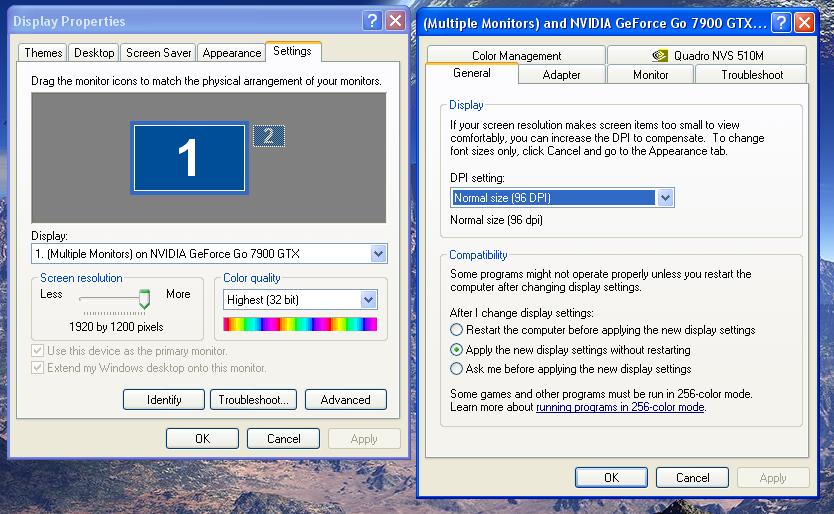Click the Identify button
The image size is (834, 514).
[x=164, y=400]
